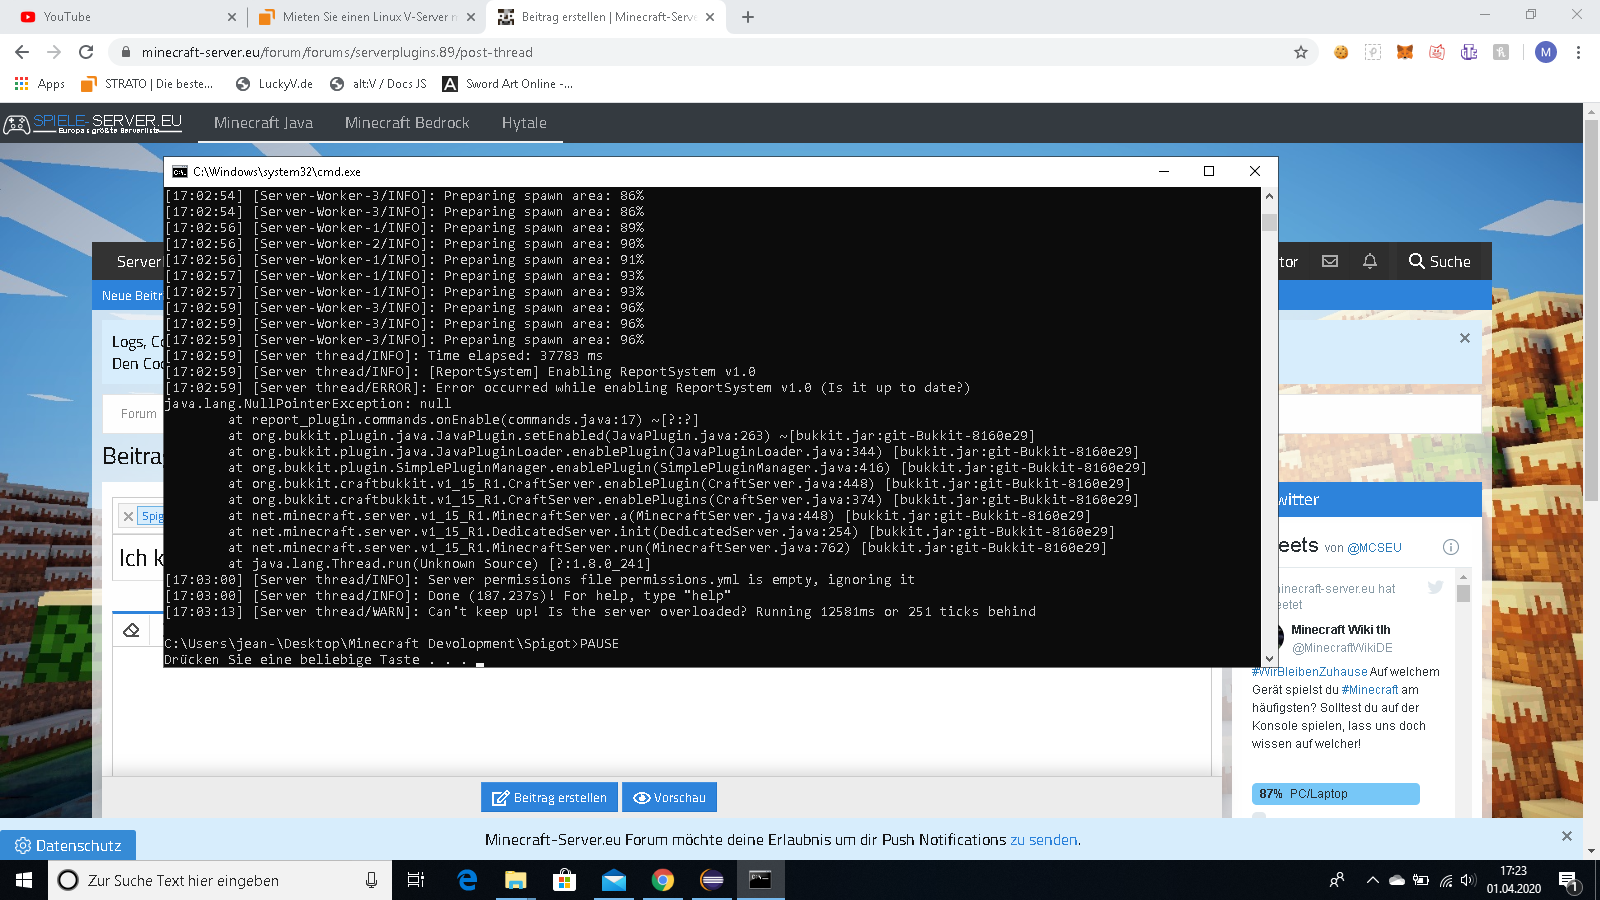Open Minecraft Bedrock menu item
Screen dimensions: 1600x900
click(x=407, y=123)
